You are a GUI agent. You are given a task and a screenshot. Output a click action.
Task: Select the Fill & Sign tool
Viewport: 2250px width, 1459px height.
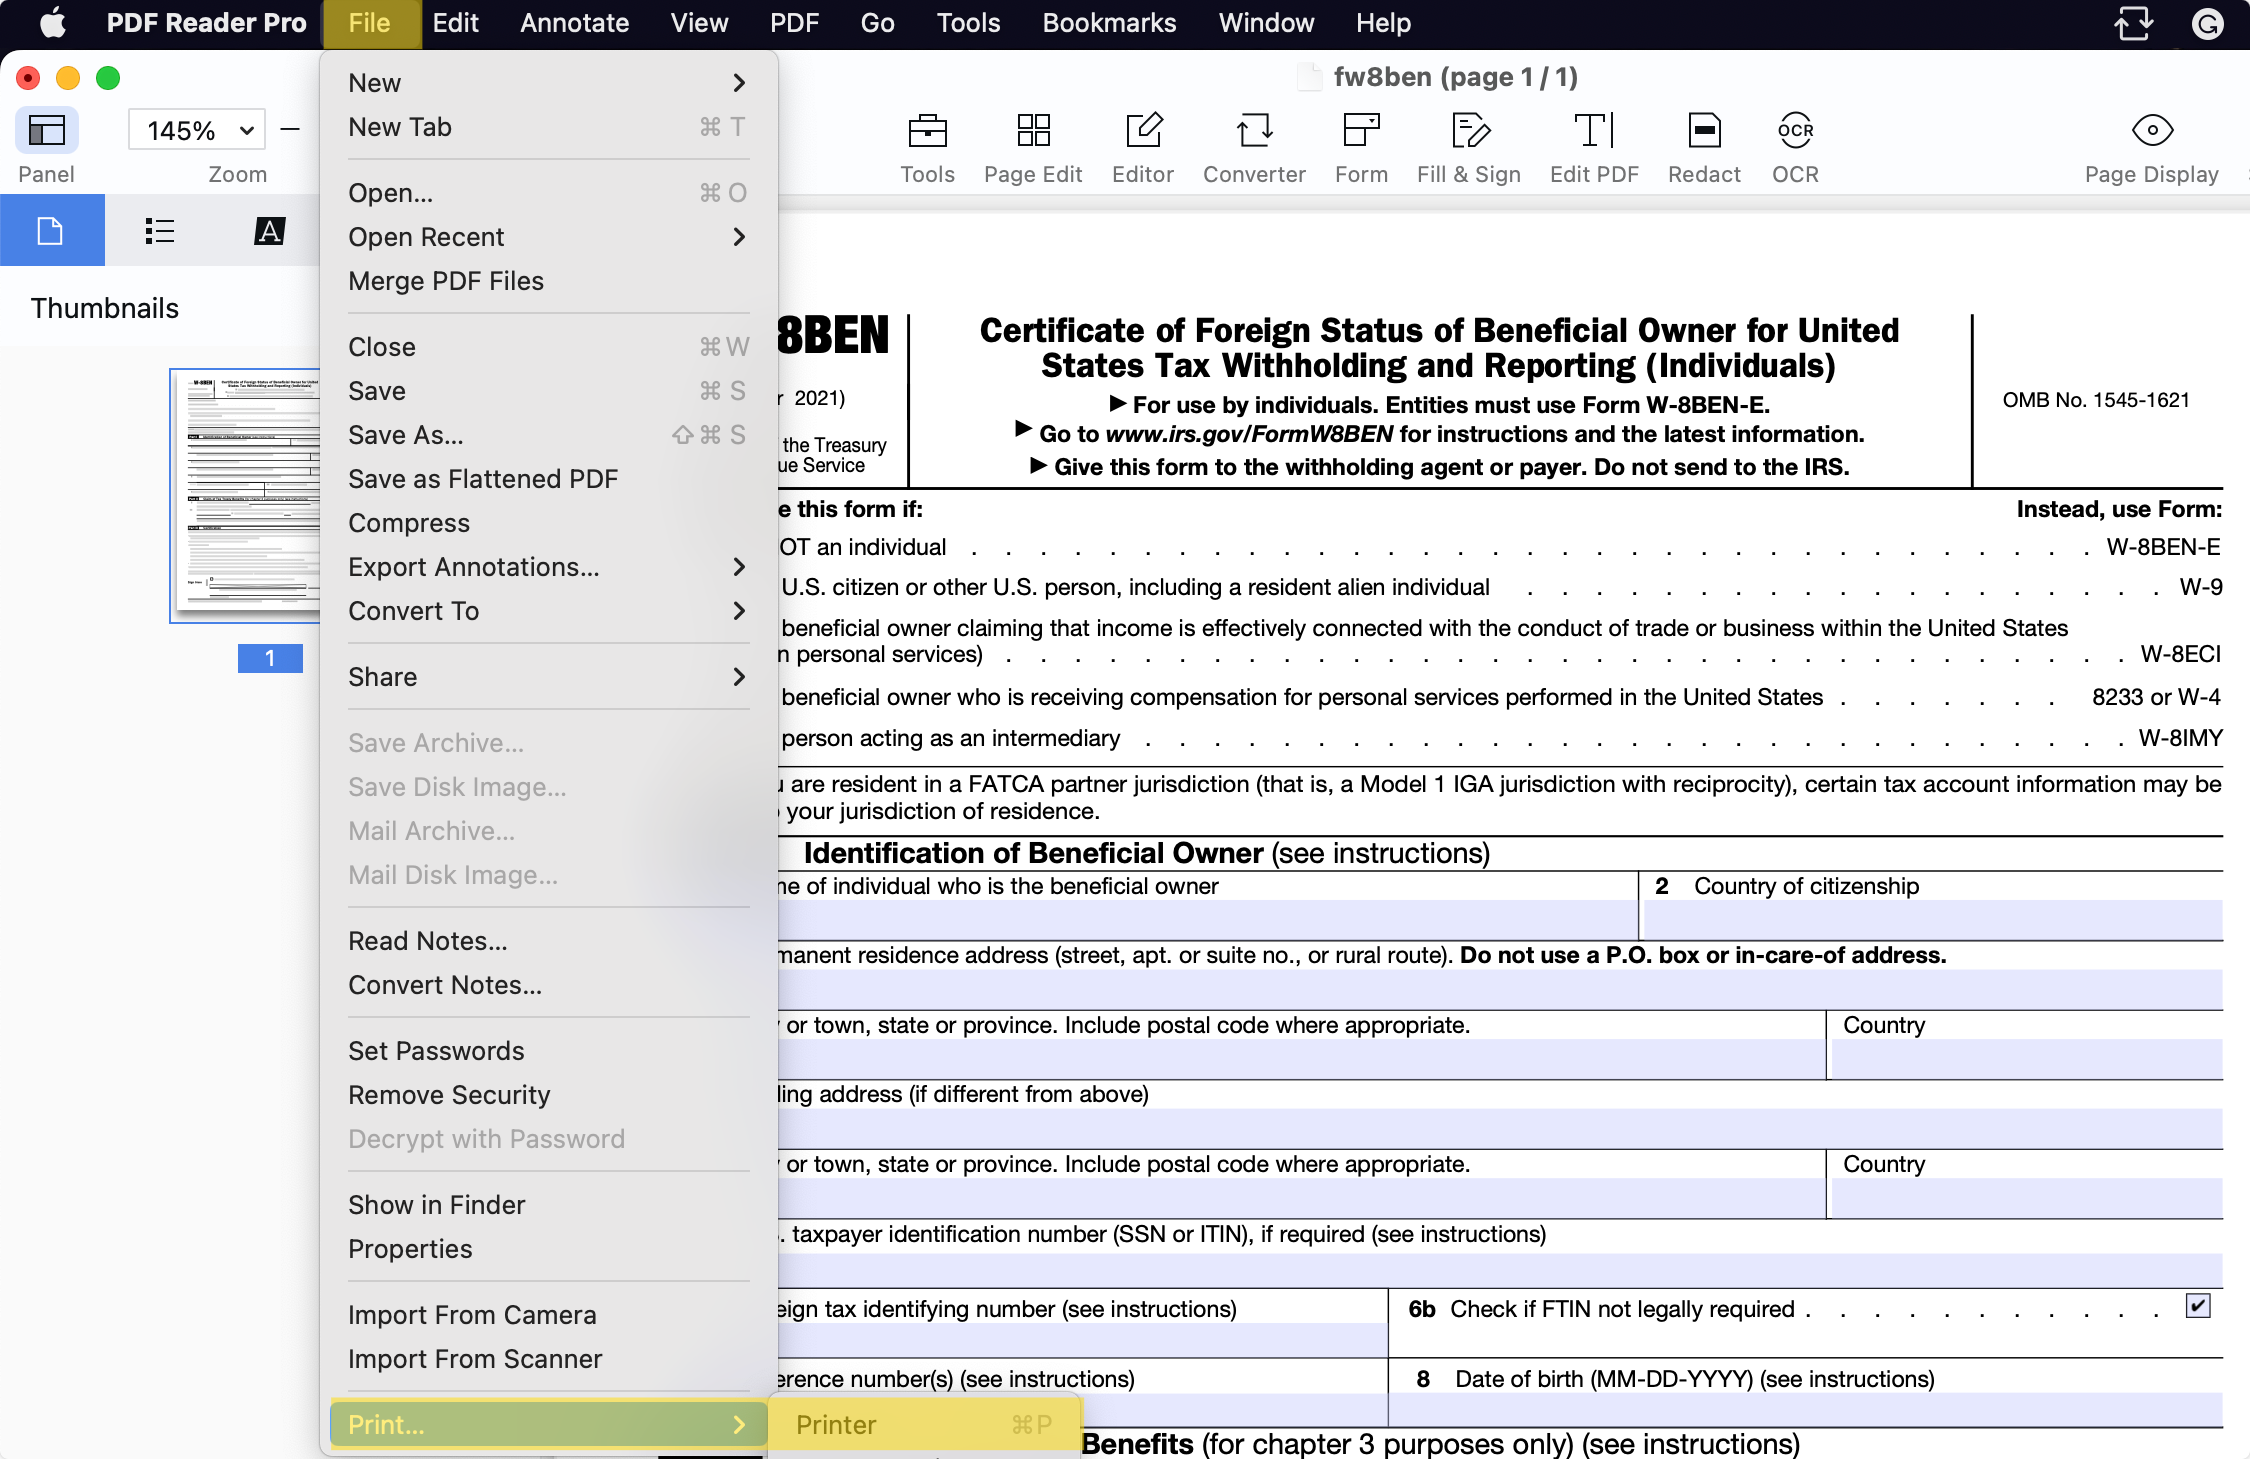tap(1469, 148)
